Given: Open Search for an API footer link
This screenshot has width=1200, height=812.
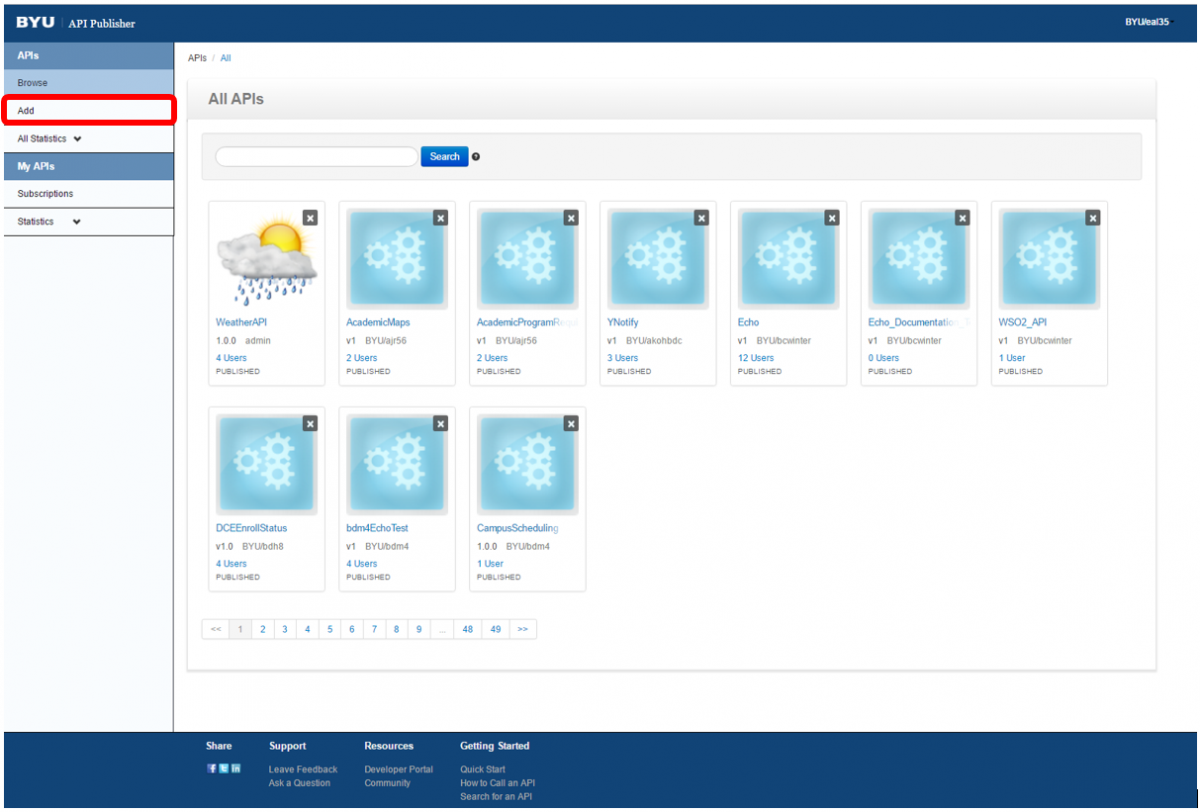Looking at the screenshot, I should click(x=496, y=797).
